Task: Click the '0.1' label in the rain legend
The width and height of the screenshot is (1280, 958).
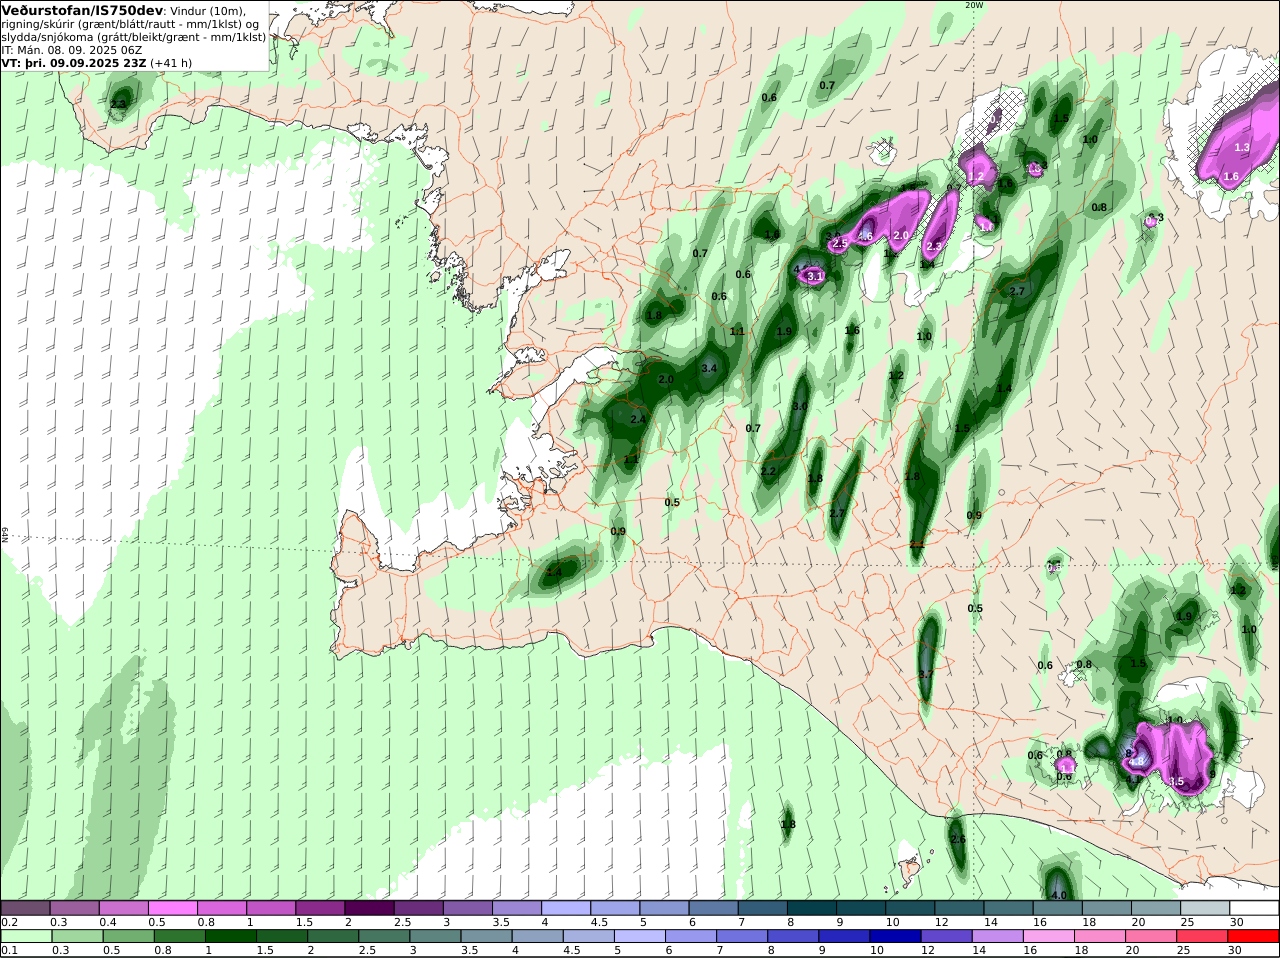Action: 9,950
